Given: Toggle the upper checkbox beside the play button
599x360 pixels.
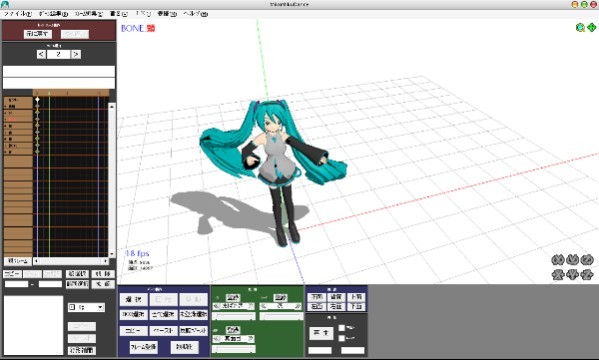Looking at the screenshot, I should [x=342, y=328].
